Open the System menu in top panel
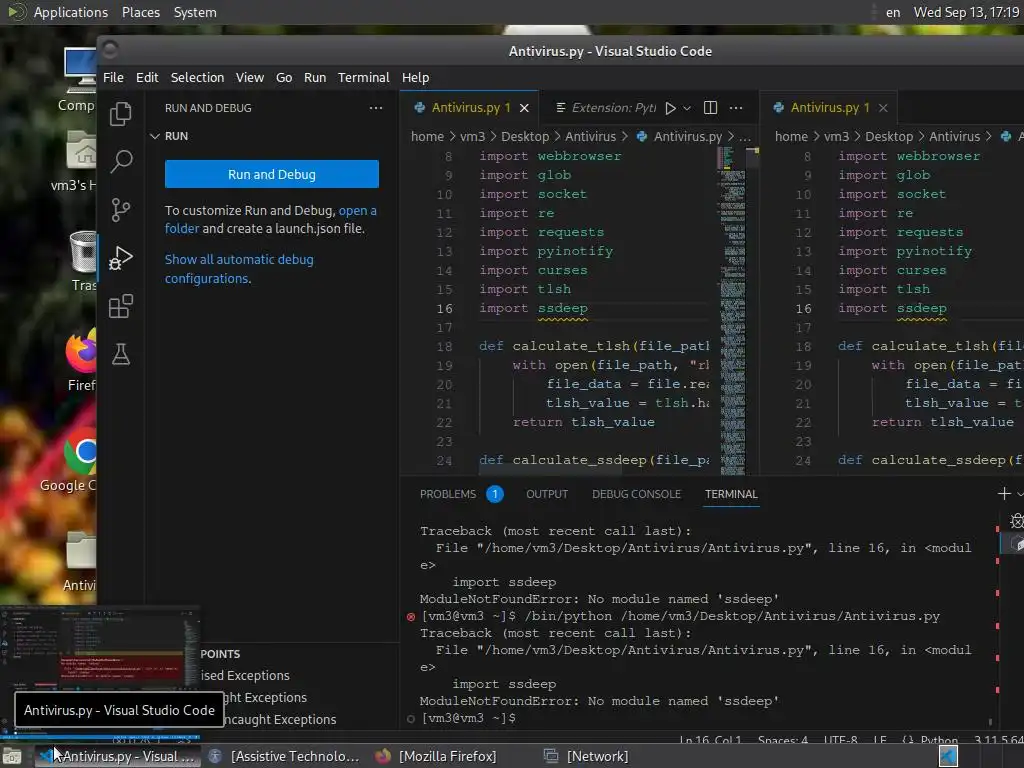 195,12
